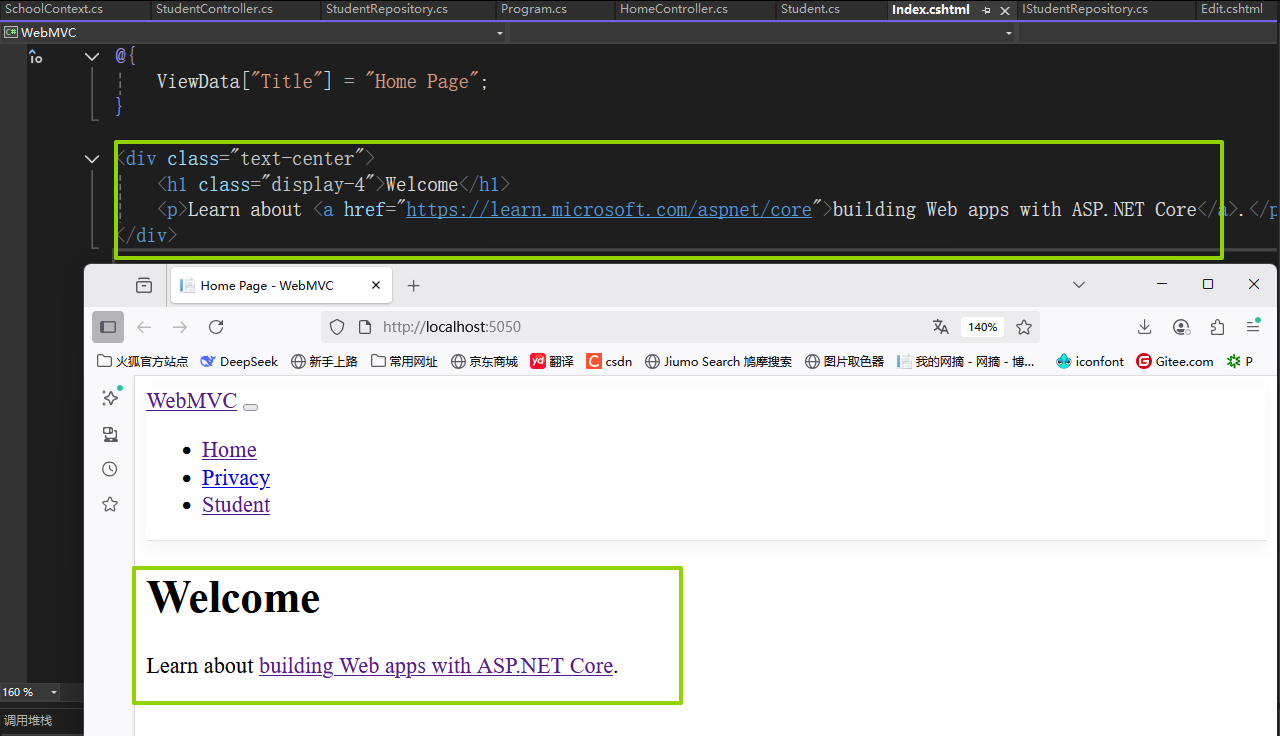The height and width of the screenshot is (736, 1280).
Task: Click the shield tracking protection icon
Action: point(337,327)
